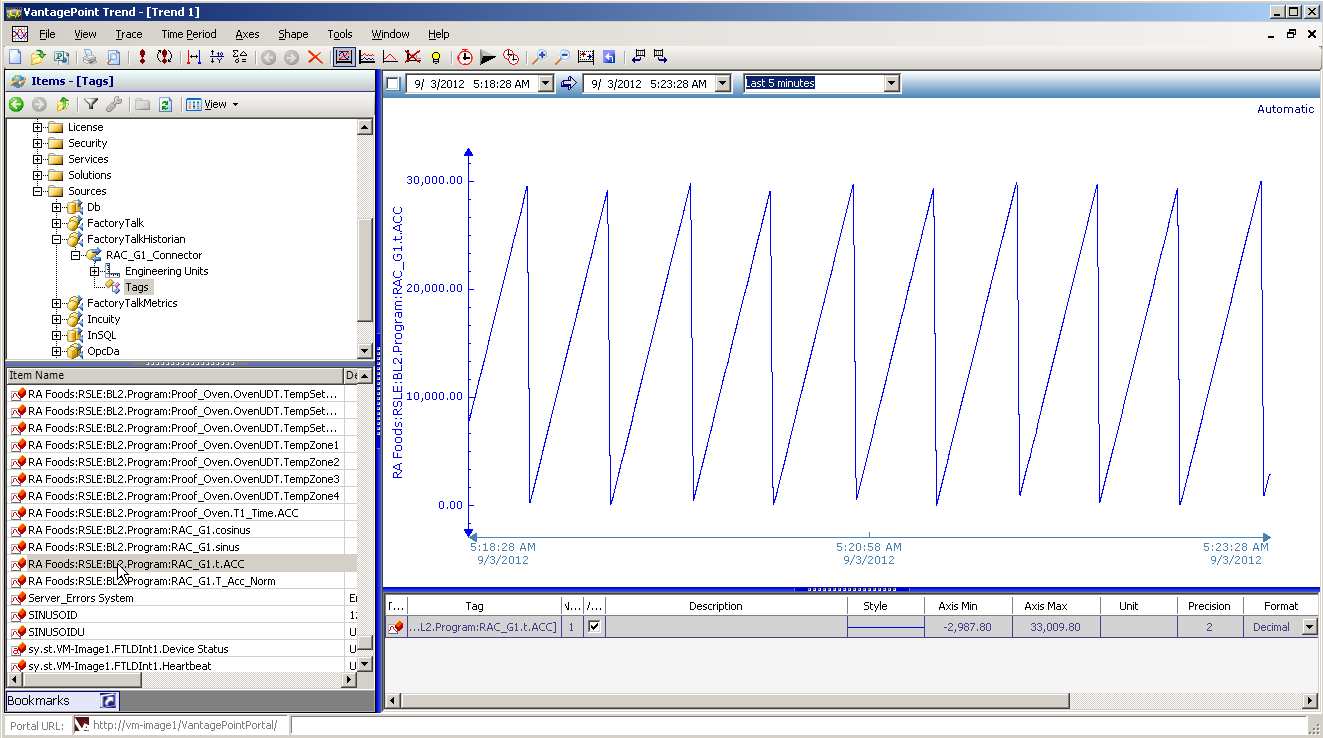The width and height of the screenshot is (1323, 738).
Task: Select the Proof_Oven.T1_Time.ACC tag
Action: [163, 513]
